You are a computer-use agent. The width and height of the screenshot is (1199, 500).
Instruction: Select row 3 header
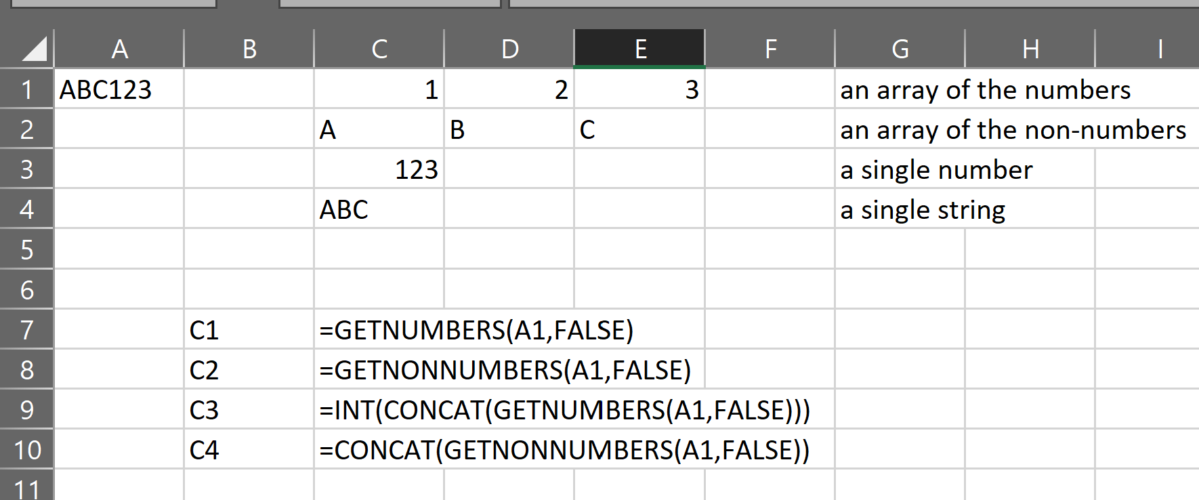point(27,170)
